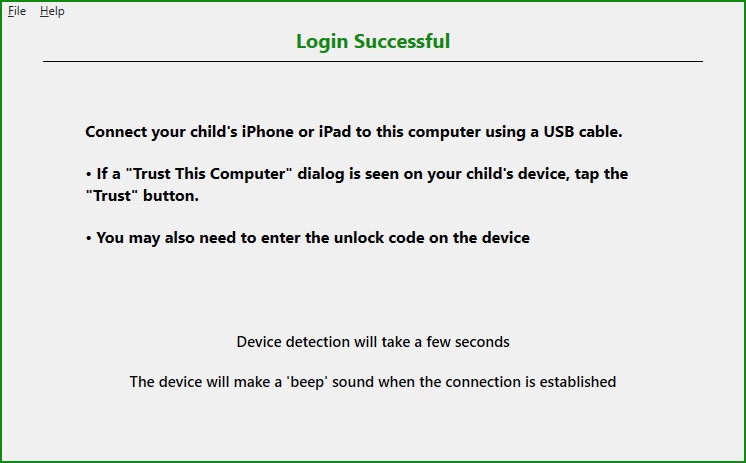This screenshot has width=746, height=463.
Task: Click the word iPad in the instructions
Action: click(x=334, y=132)
